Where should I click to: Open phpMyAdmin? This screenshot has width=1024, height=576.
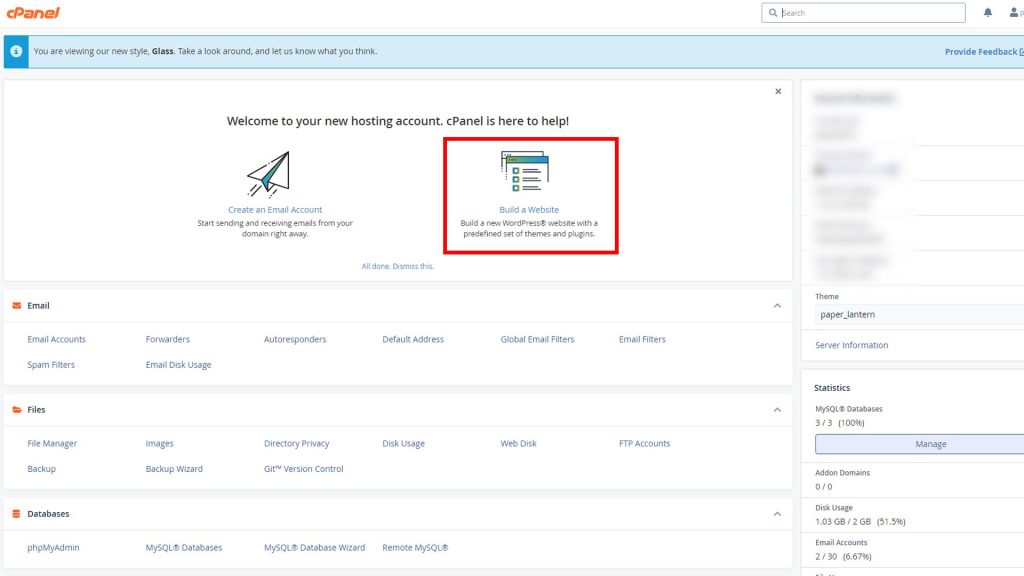(x=53, y=548)
